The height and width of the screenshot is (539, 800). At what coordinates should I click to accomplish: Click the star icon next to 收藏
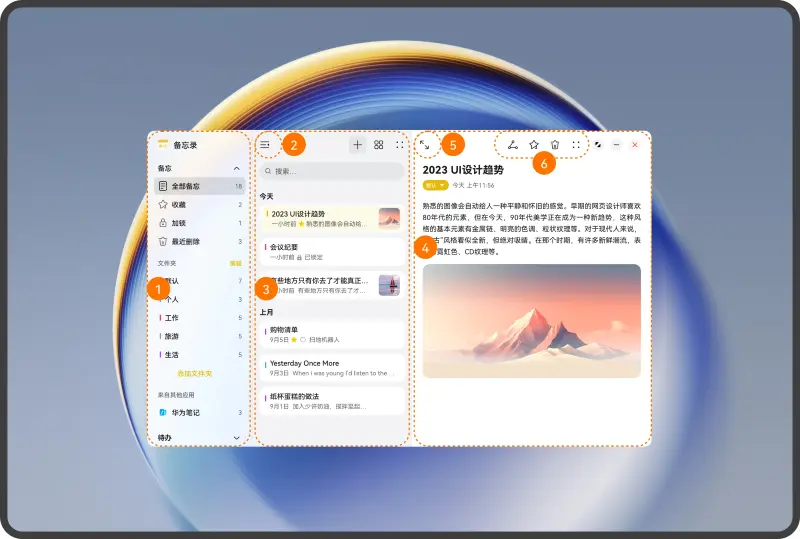[163, 204]
